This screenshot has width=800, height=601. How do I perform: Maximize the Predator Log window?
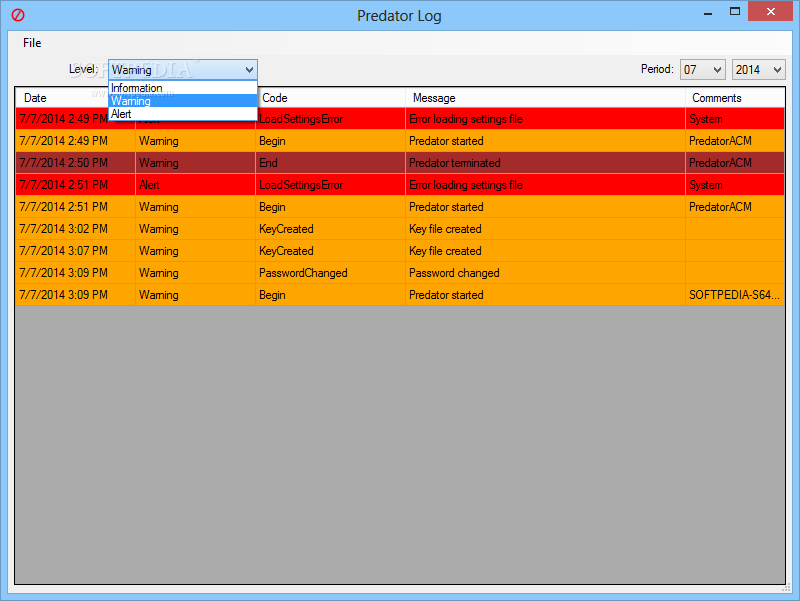point(735,12)
